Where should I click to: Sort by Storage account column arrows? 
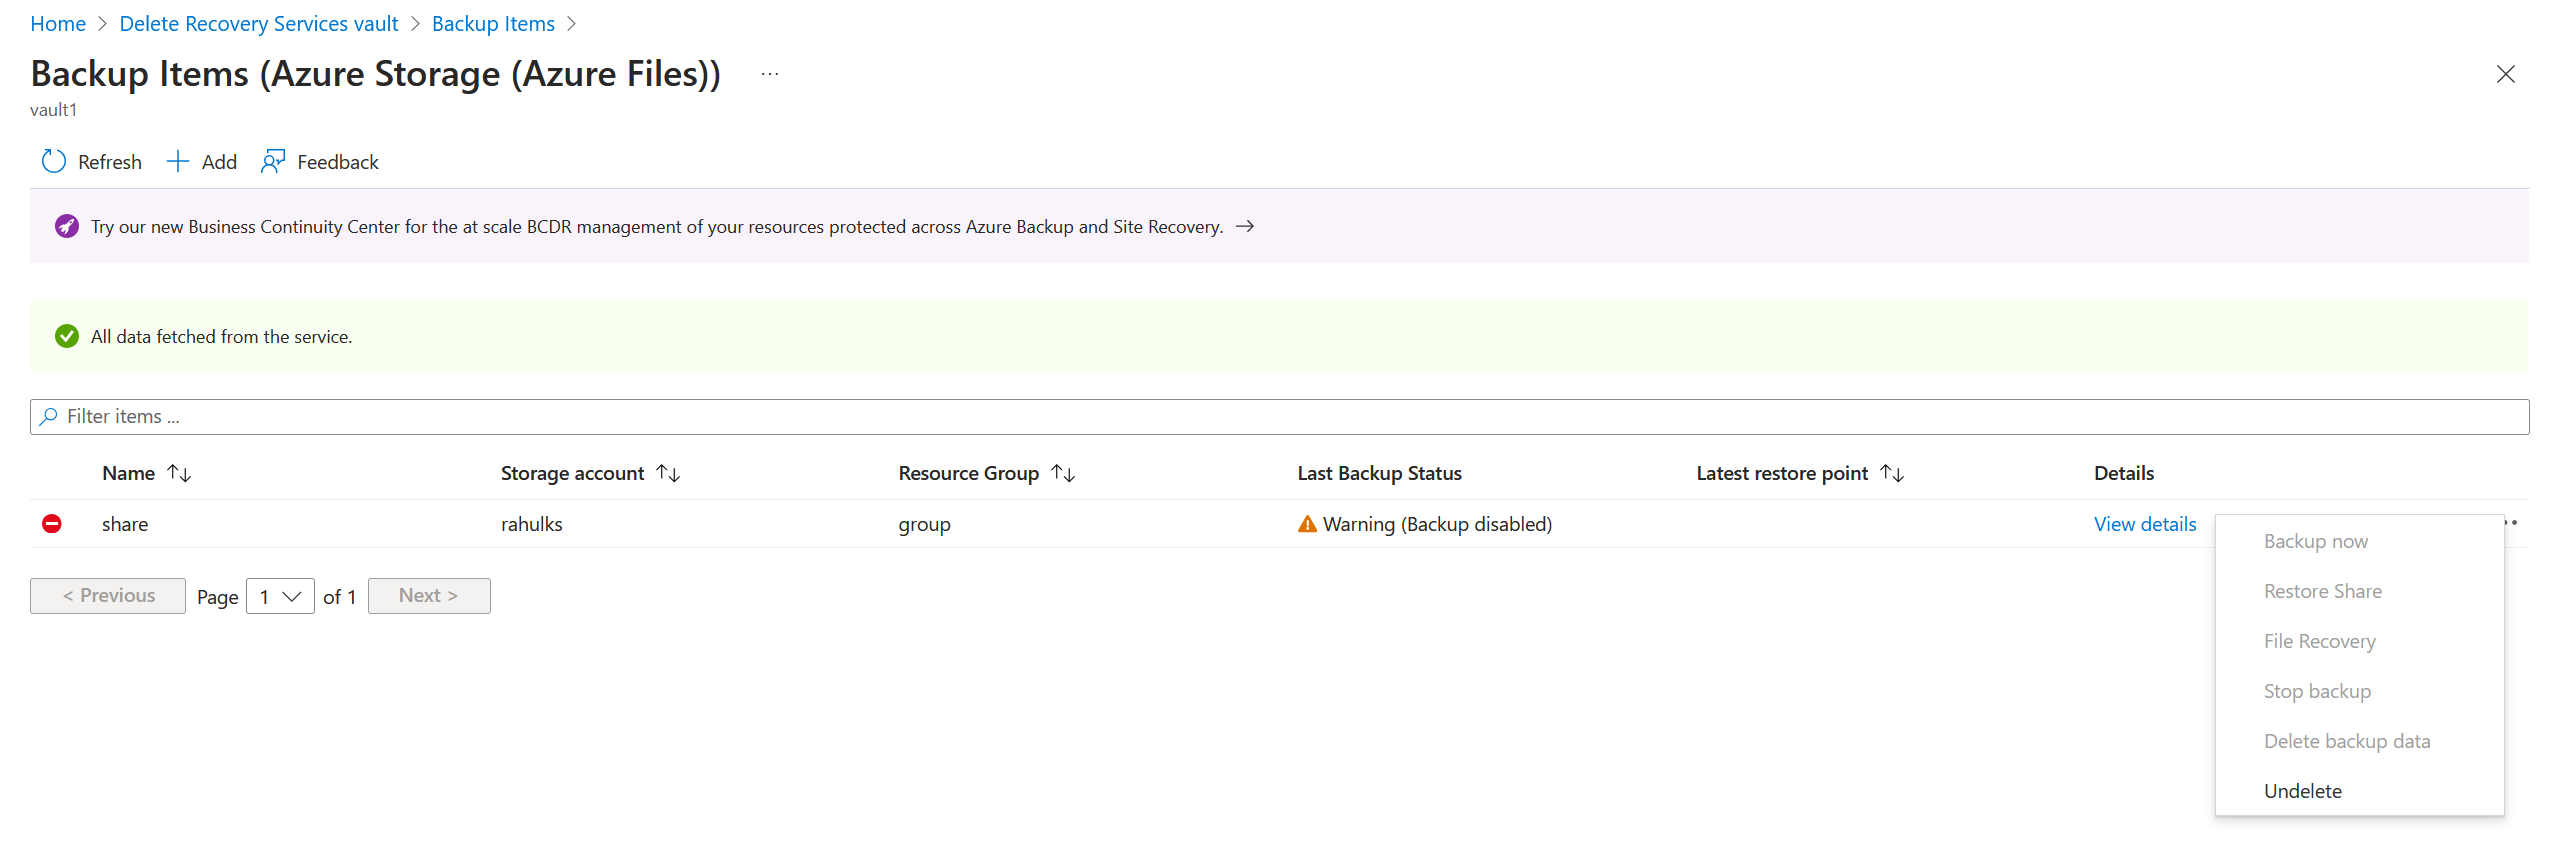[668, 473]
